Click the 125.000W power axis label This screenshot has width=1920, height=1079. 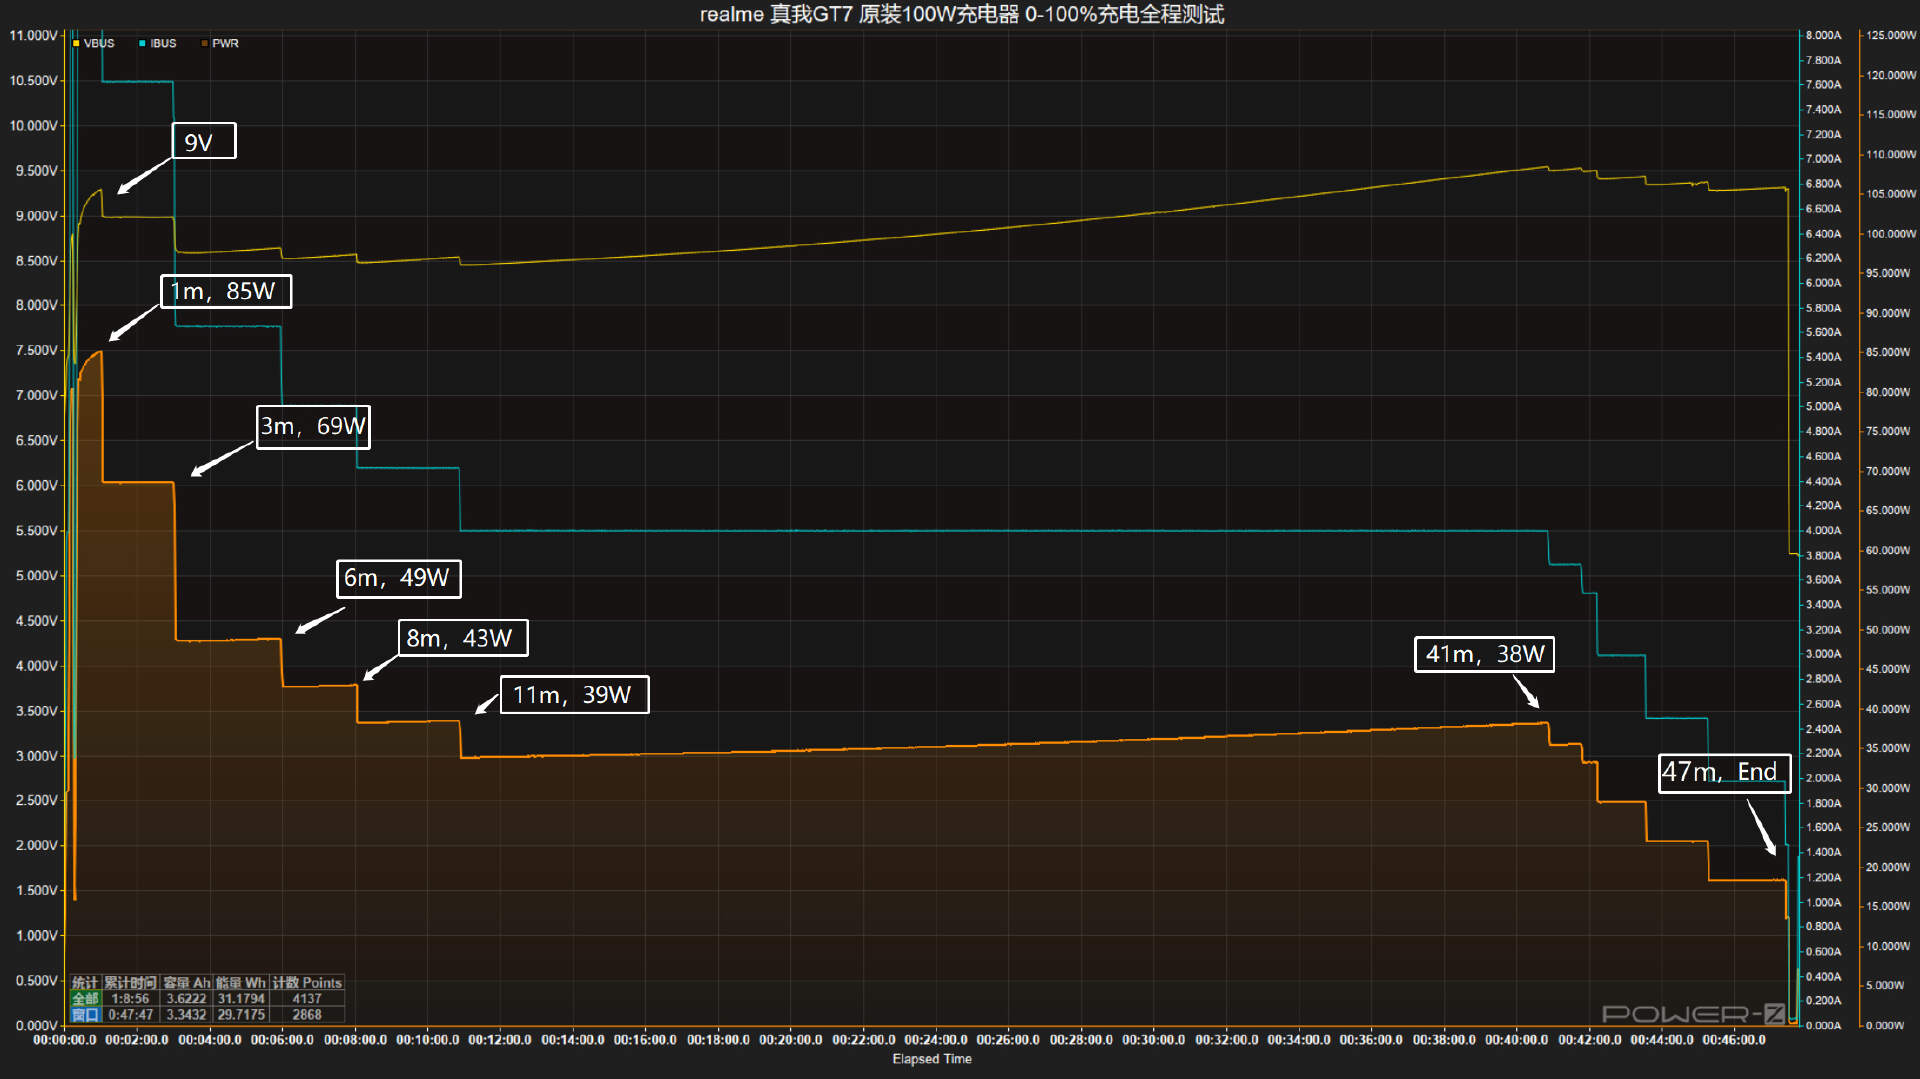(x=1891, y=35)
